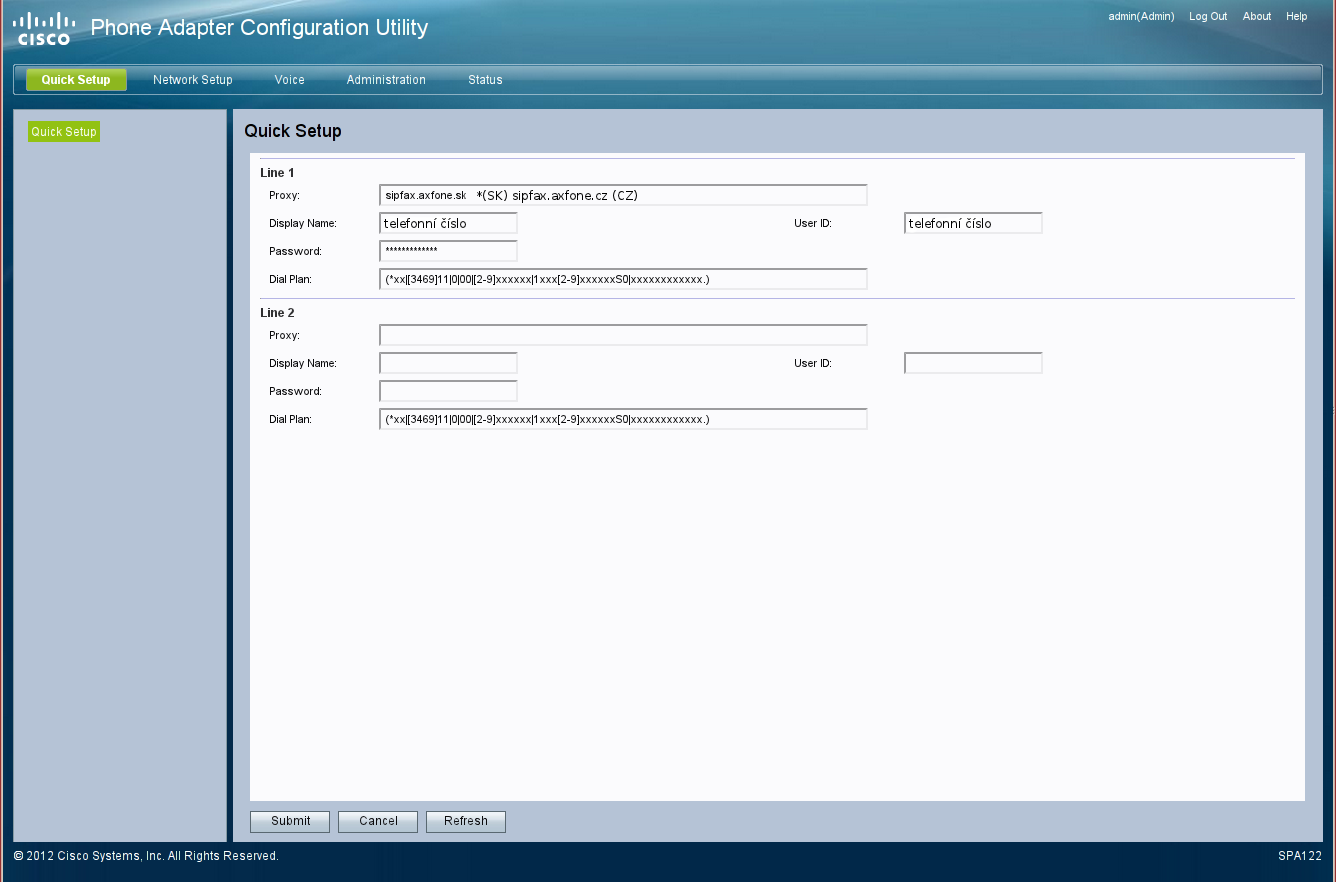1336x882 pixels.
Task: Open the Help link
Action: click(x=1296, y=17)
